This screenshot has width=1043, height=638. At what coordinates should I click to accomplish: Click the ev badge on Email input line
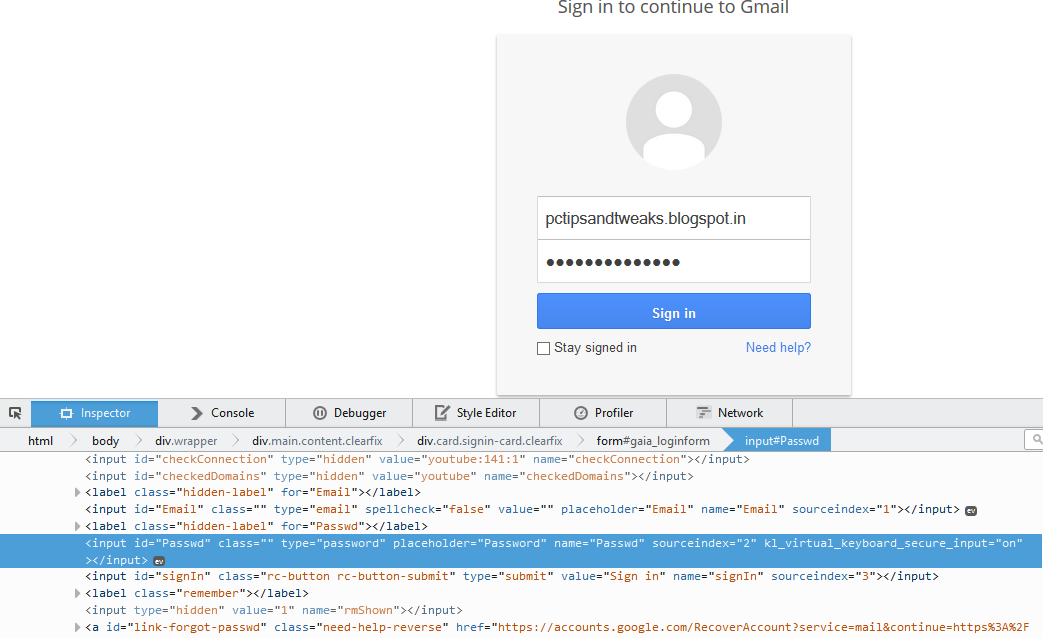coord(971,511)
